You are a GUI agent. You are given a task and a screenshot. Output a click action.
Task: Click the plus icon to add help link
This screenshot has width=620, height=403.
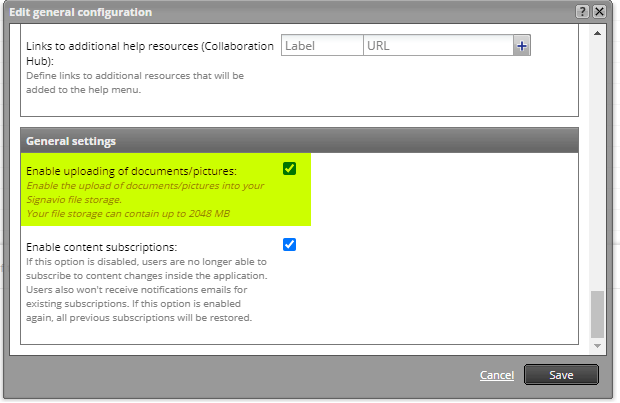(522, 46)
